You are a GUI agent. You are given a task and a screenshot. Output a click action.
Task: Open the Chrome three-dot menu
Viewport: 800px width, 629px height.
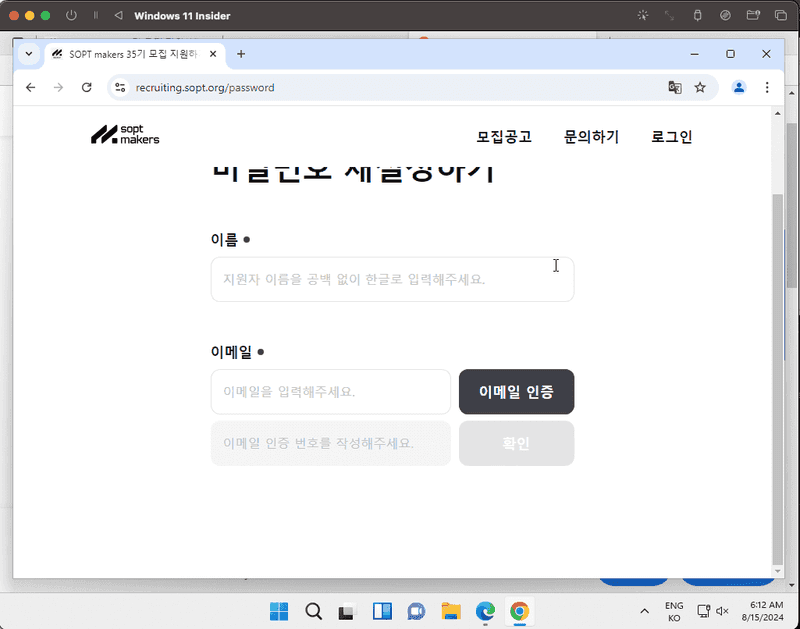(x=766, y=87)
